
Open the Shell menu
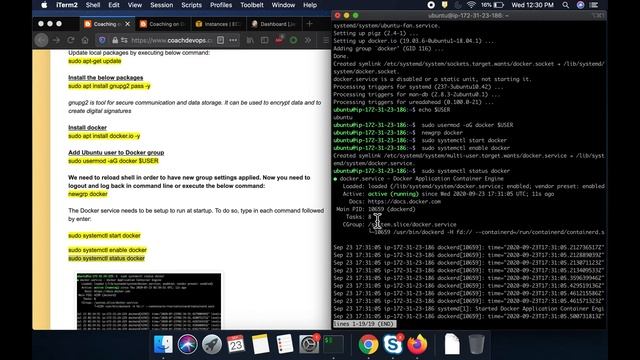93,5
